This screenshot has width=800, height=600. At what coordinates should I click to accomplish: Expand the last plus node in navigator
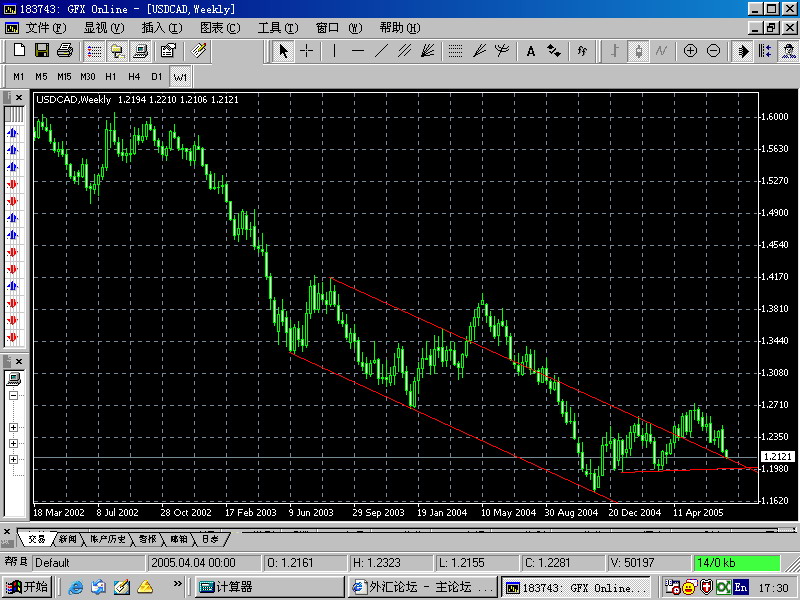coord(14,459)
